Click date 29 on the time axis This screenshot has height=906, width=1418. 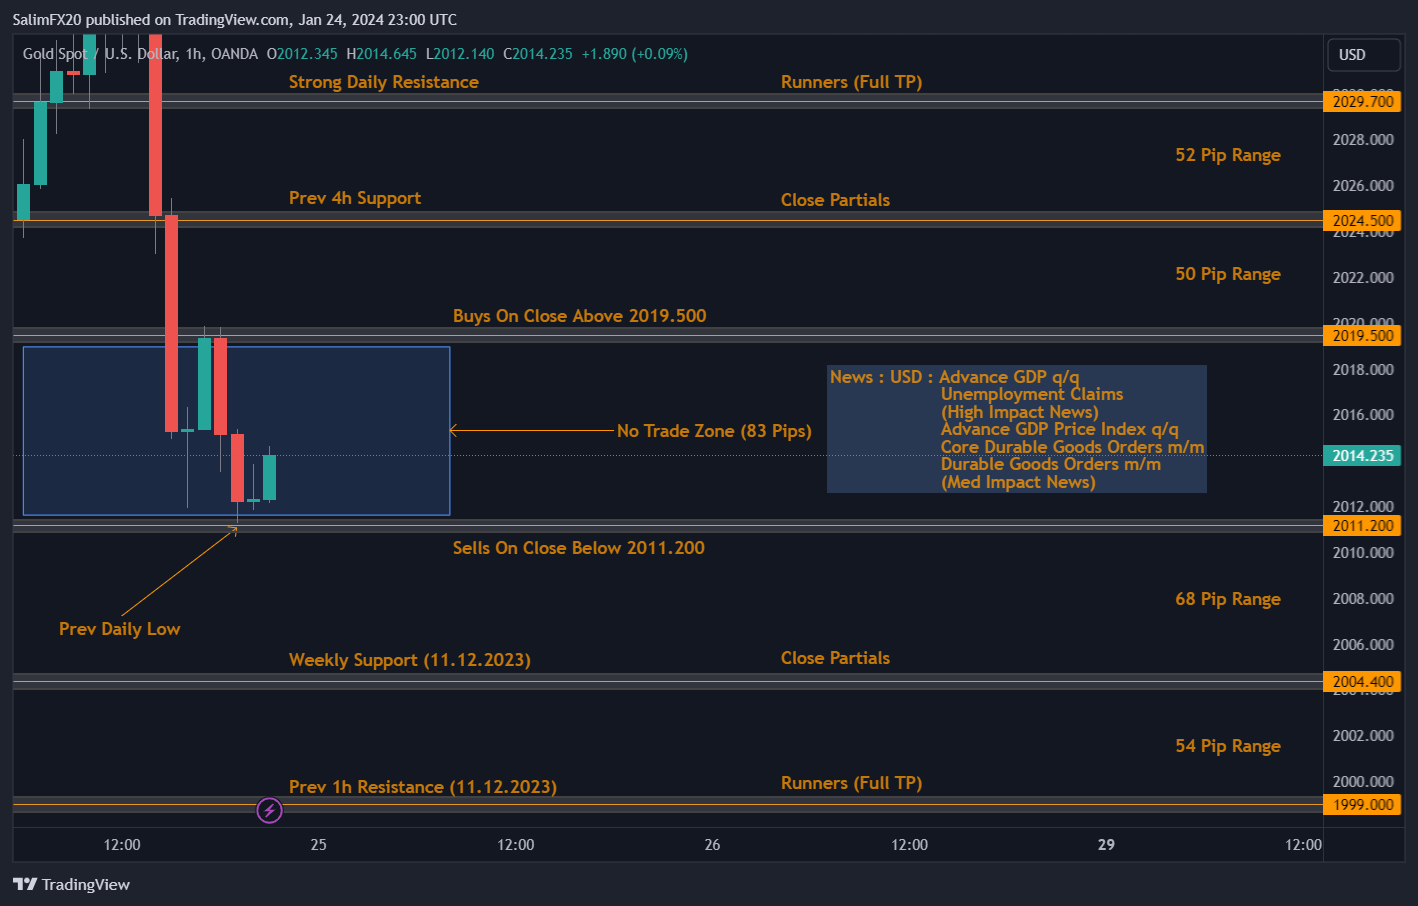tap(1106, 845)
